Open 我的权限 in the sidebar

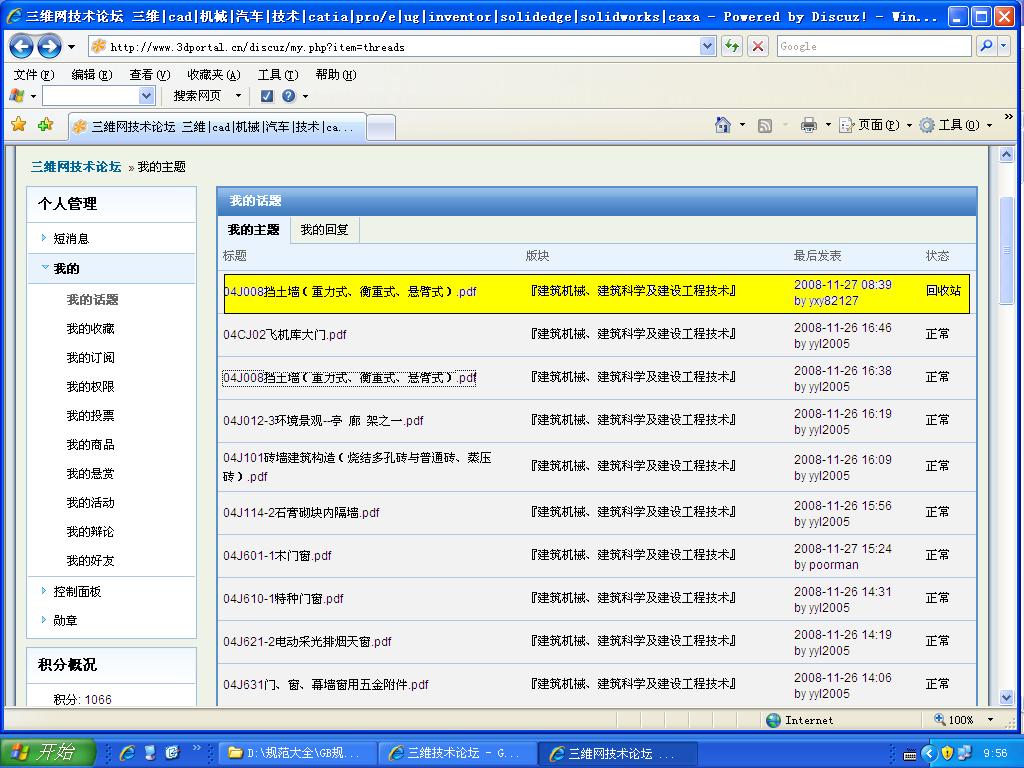(90, 387)
